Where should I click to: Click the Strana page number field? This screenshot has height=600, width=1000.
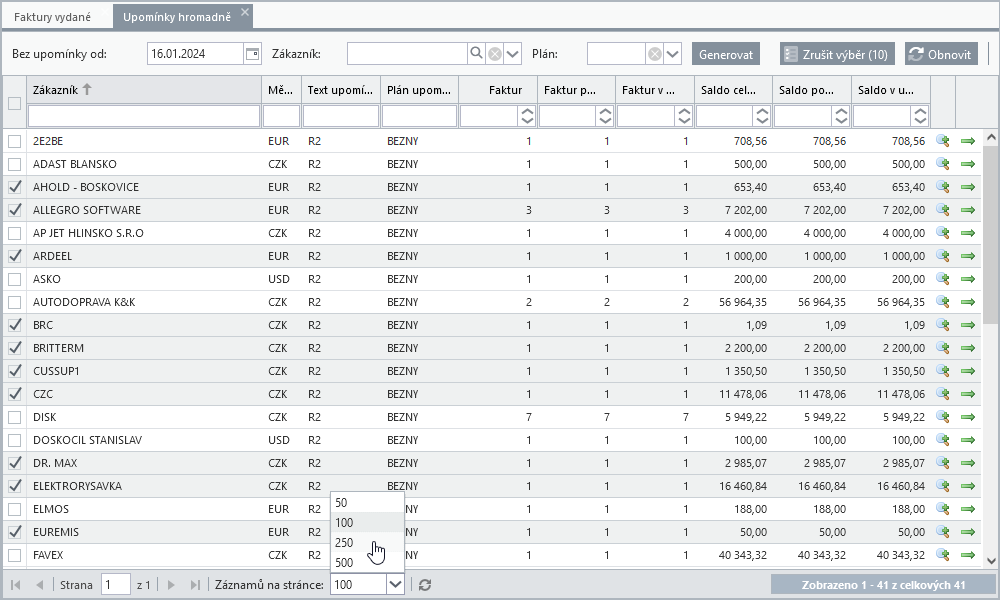116,585
